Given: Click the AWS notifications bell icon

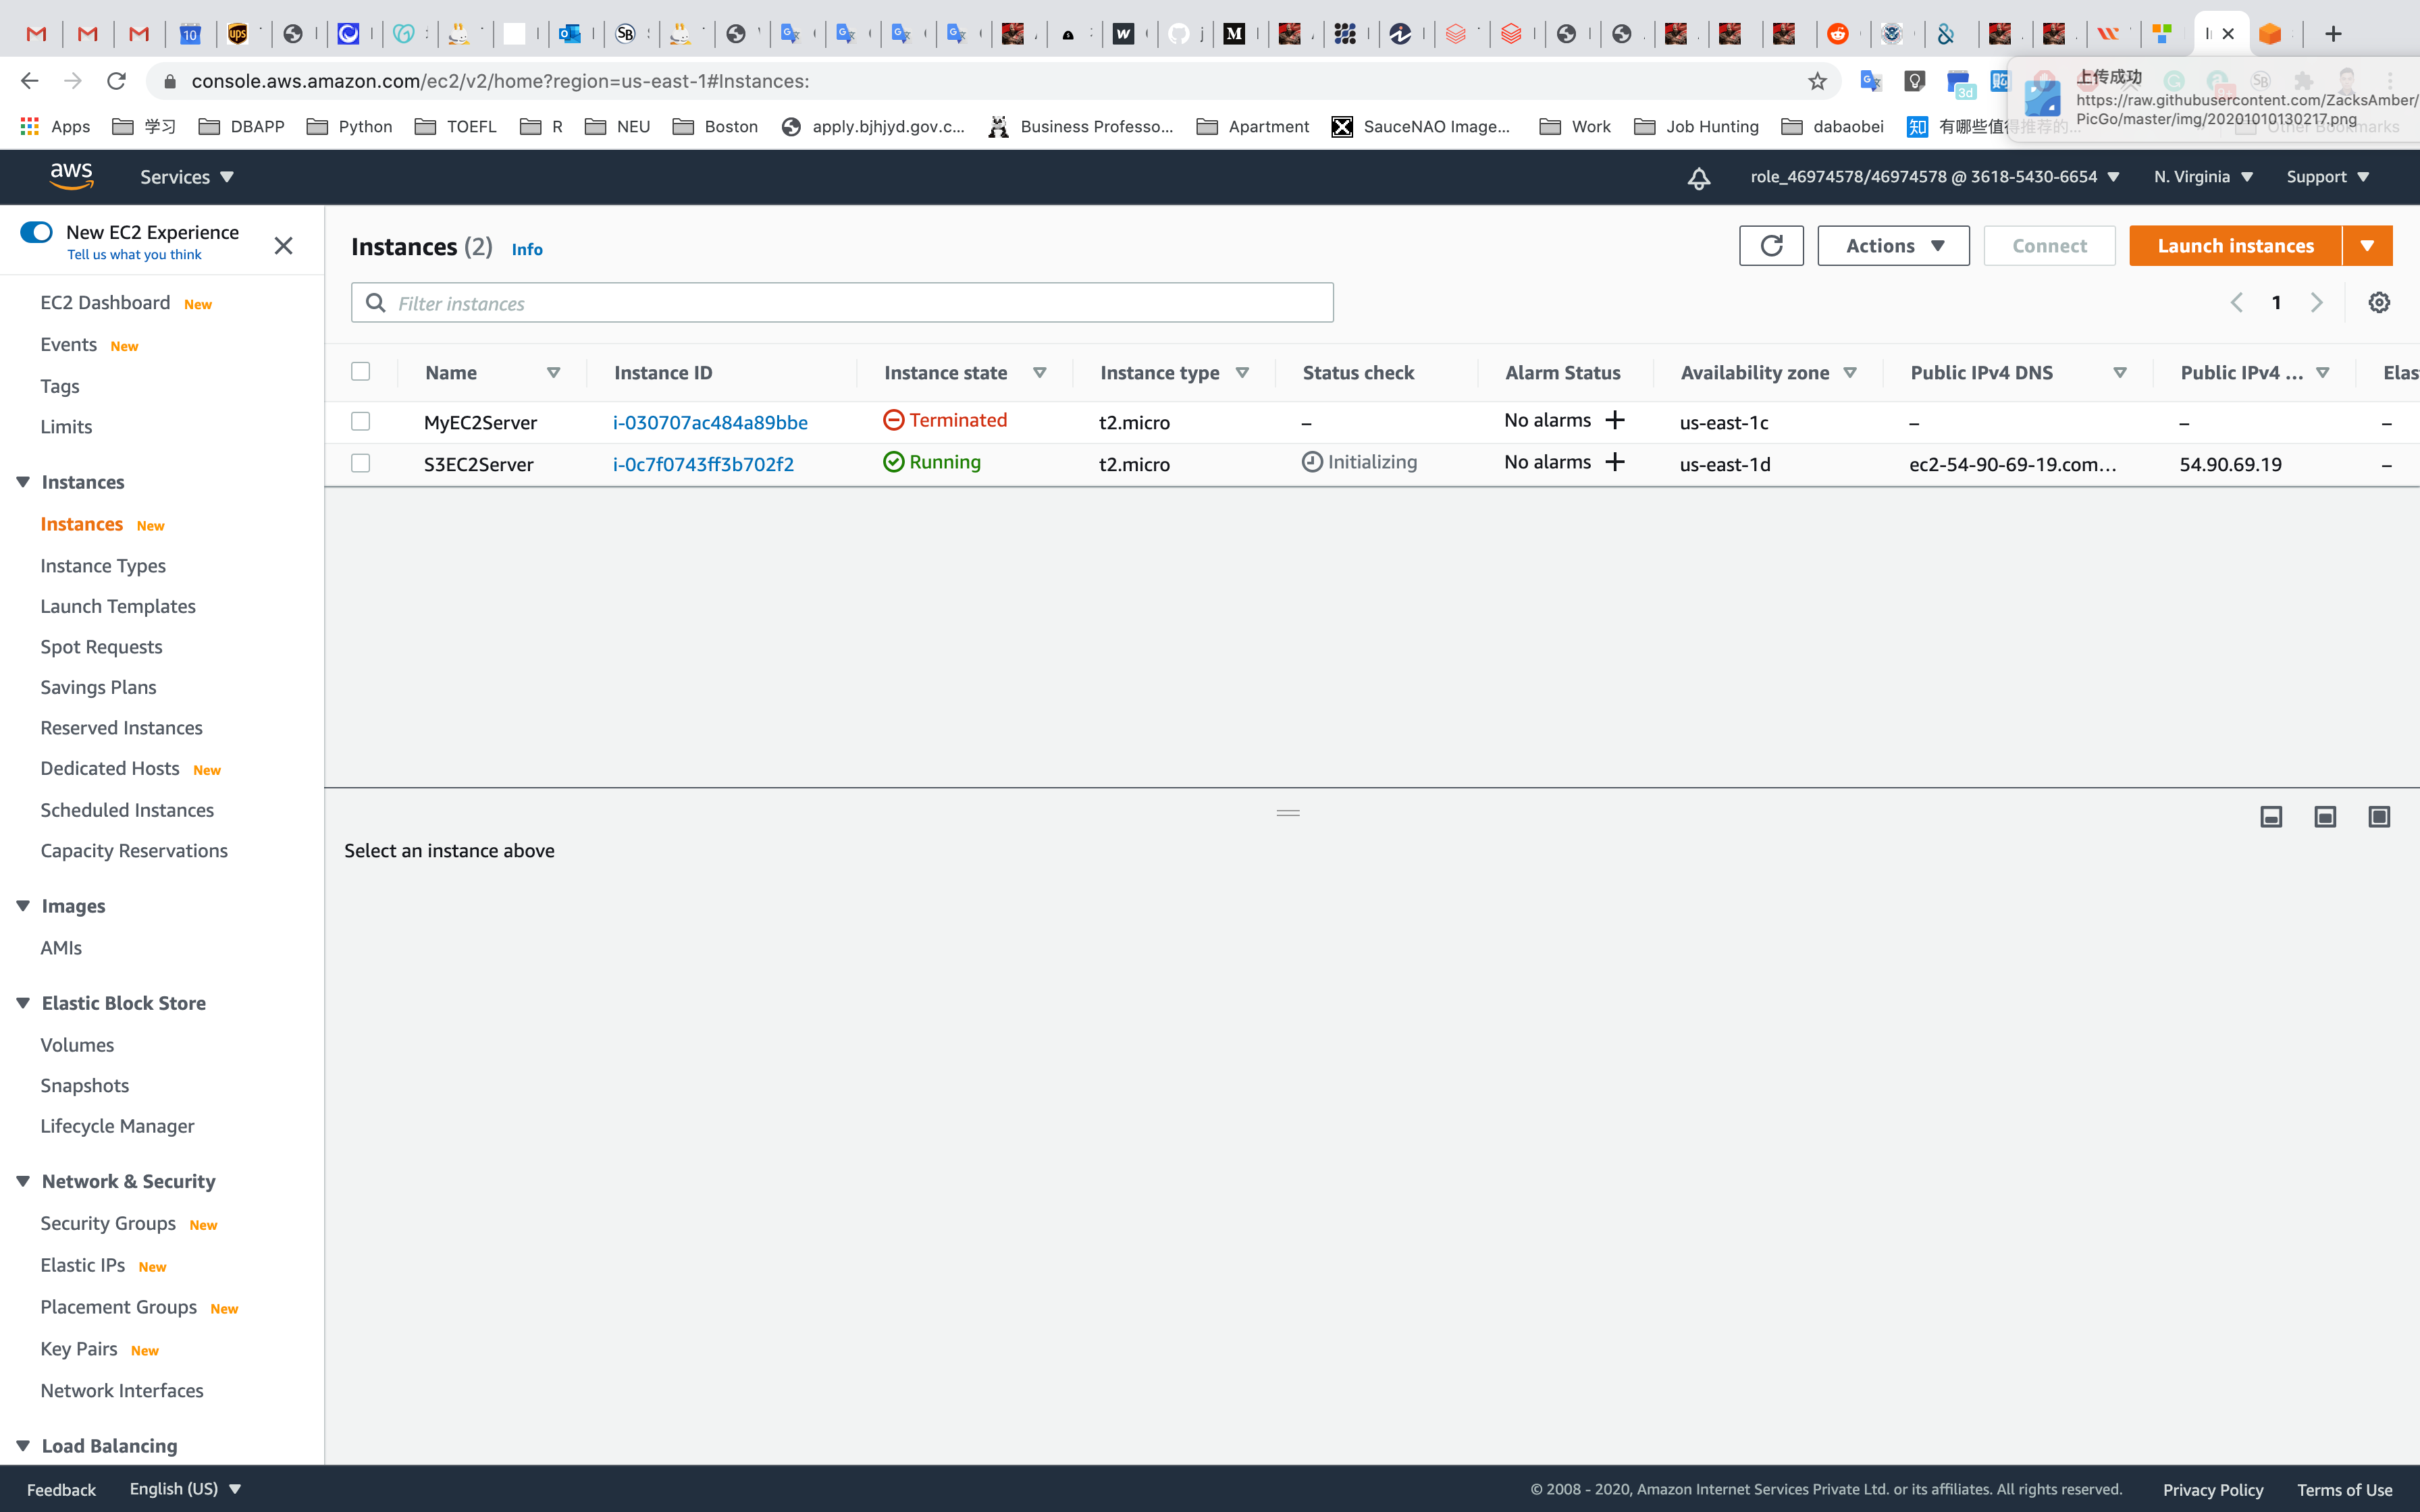Looking at the screenshot, I should [x=1699, y=178].
